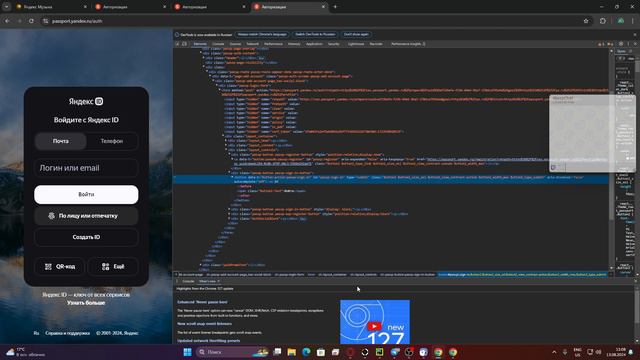
Task: Switch to the DevTools Sources tab
Action: coord(235,44)
